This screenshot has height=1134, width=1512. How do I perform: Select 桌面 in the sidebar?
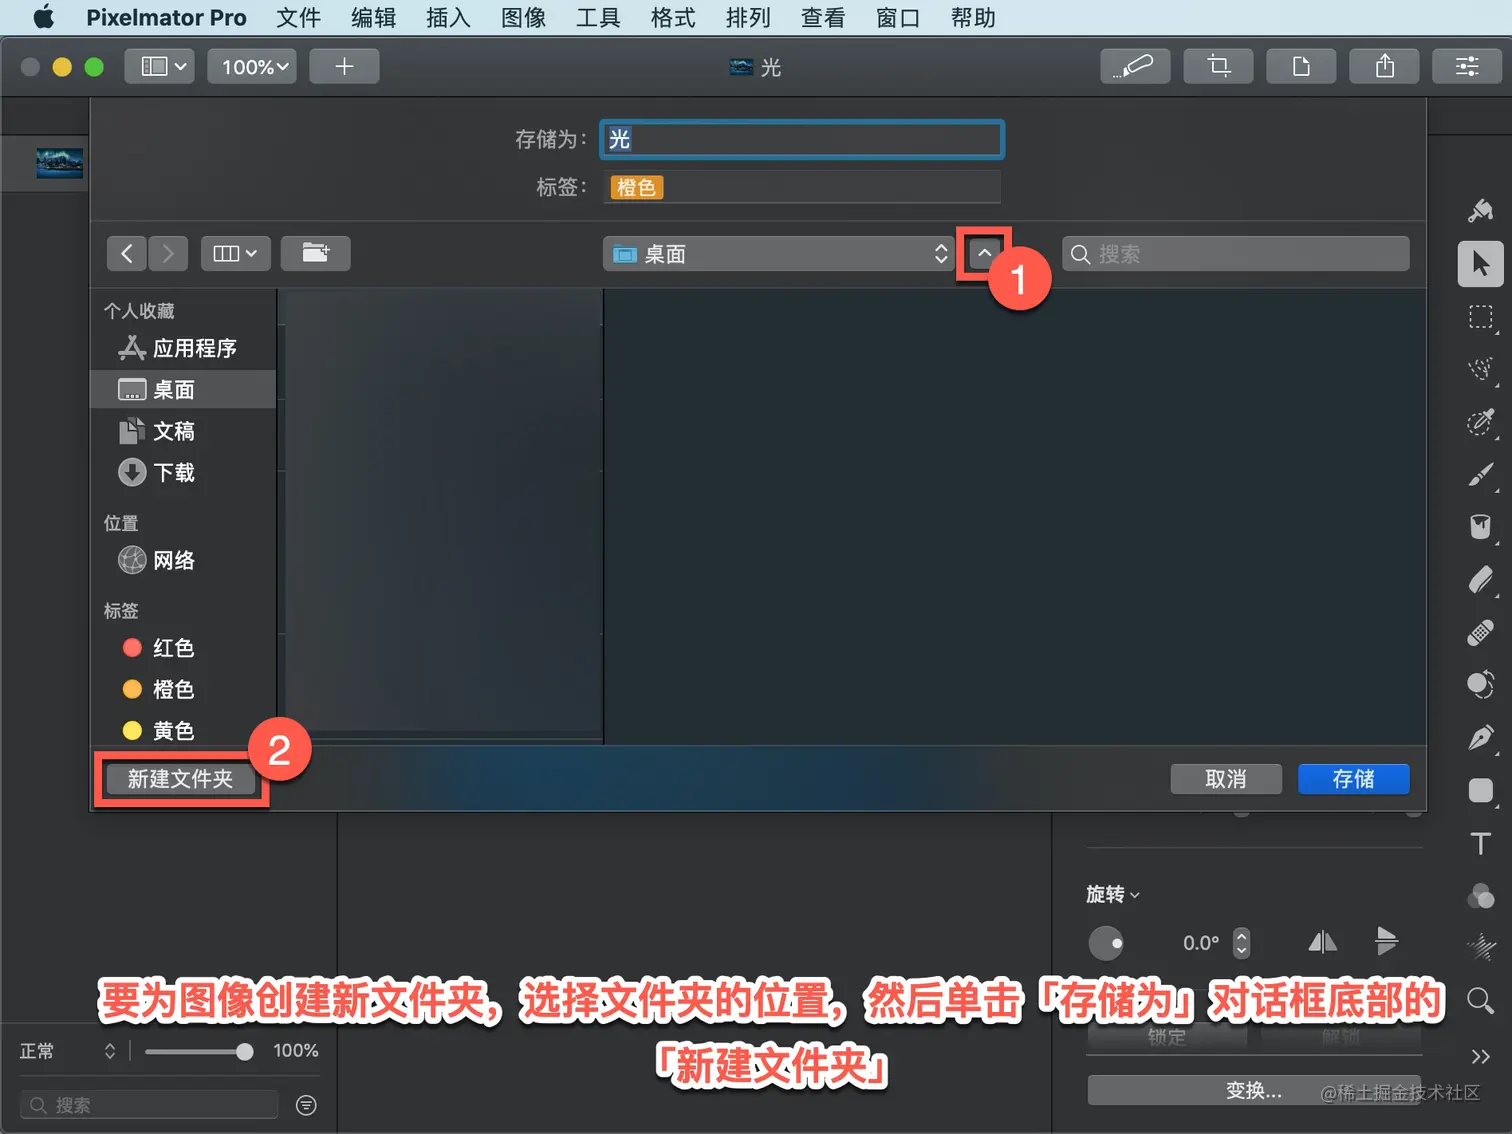(x=183, y=389)
